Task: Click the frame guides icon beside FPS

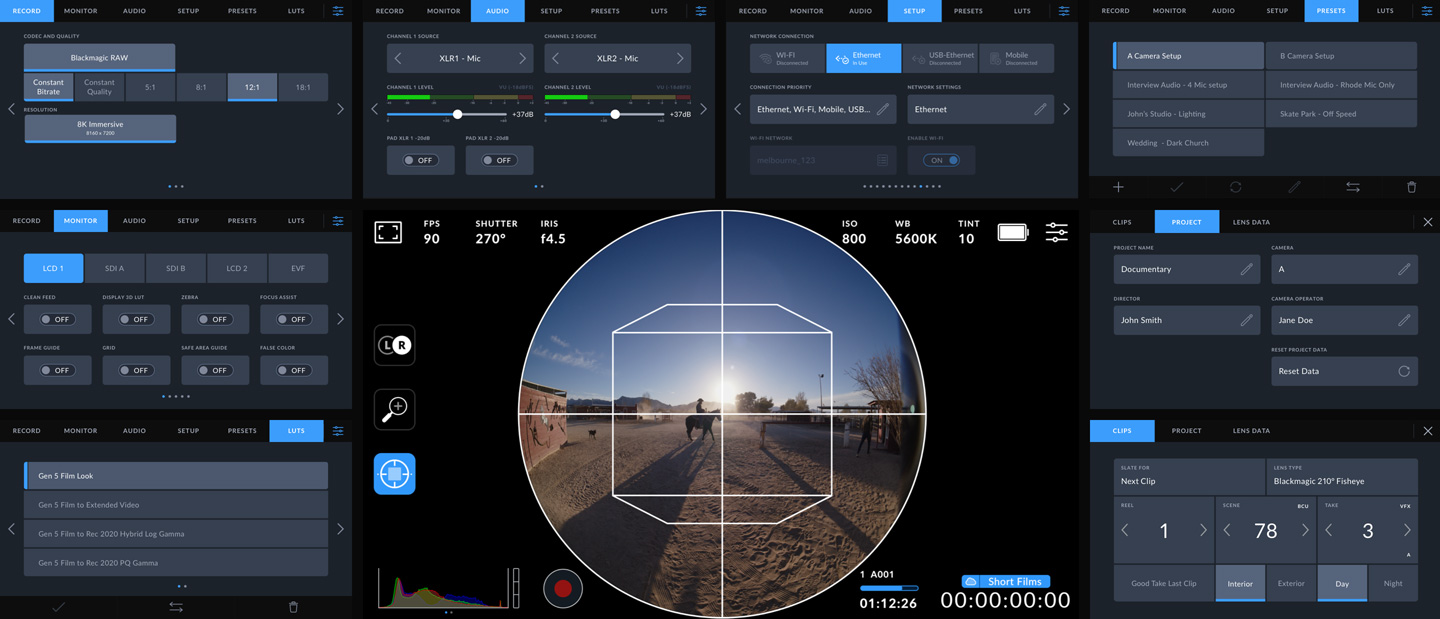Action: (x=388, y=233)
